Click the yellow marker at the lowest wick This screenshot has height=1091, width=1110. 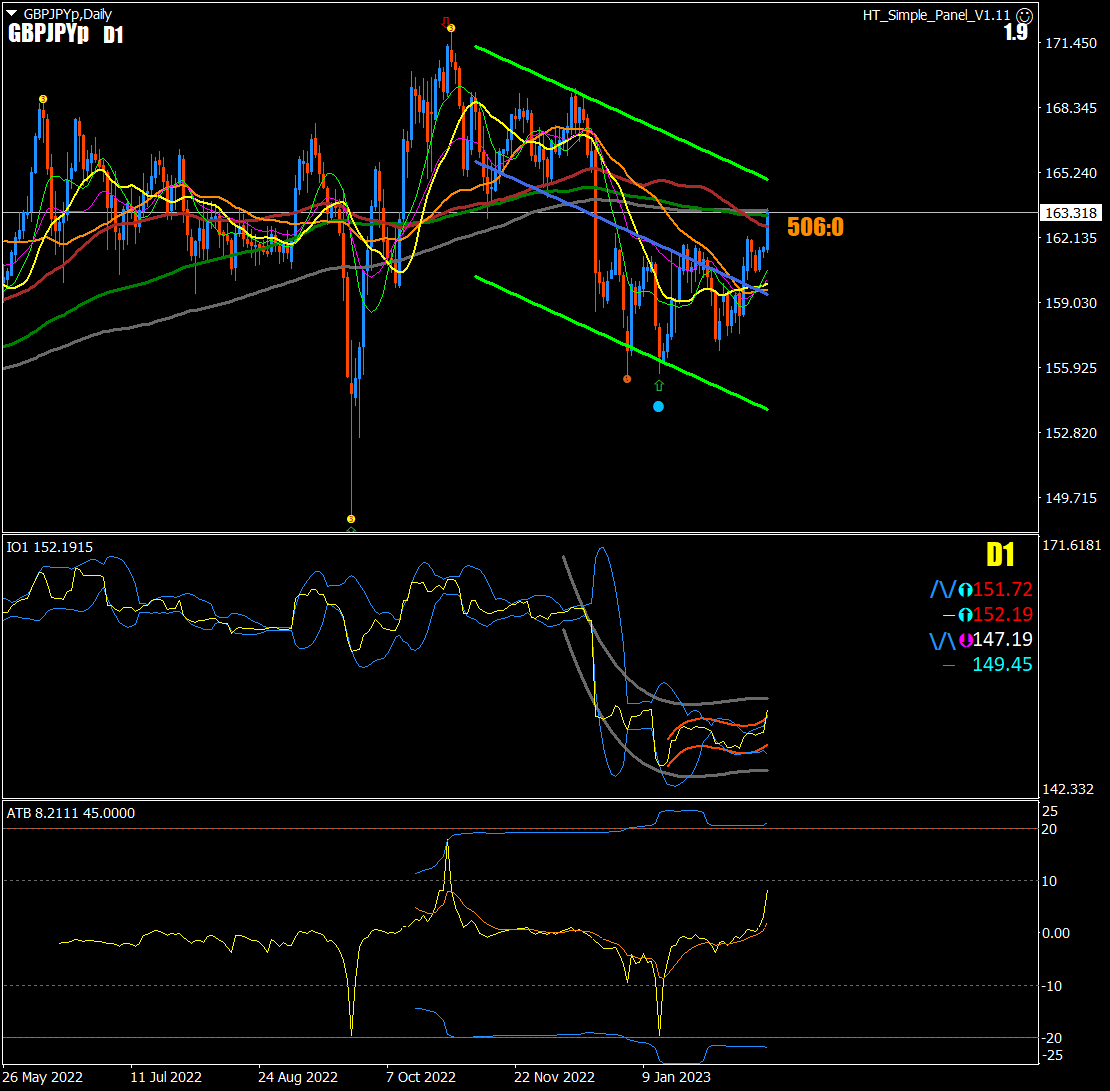[x=351, y=519]
